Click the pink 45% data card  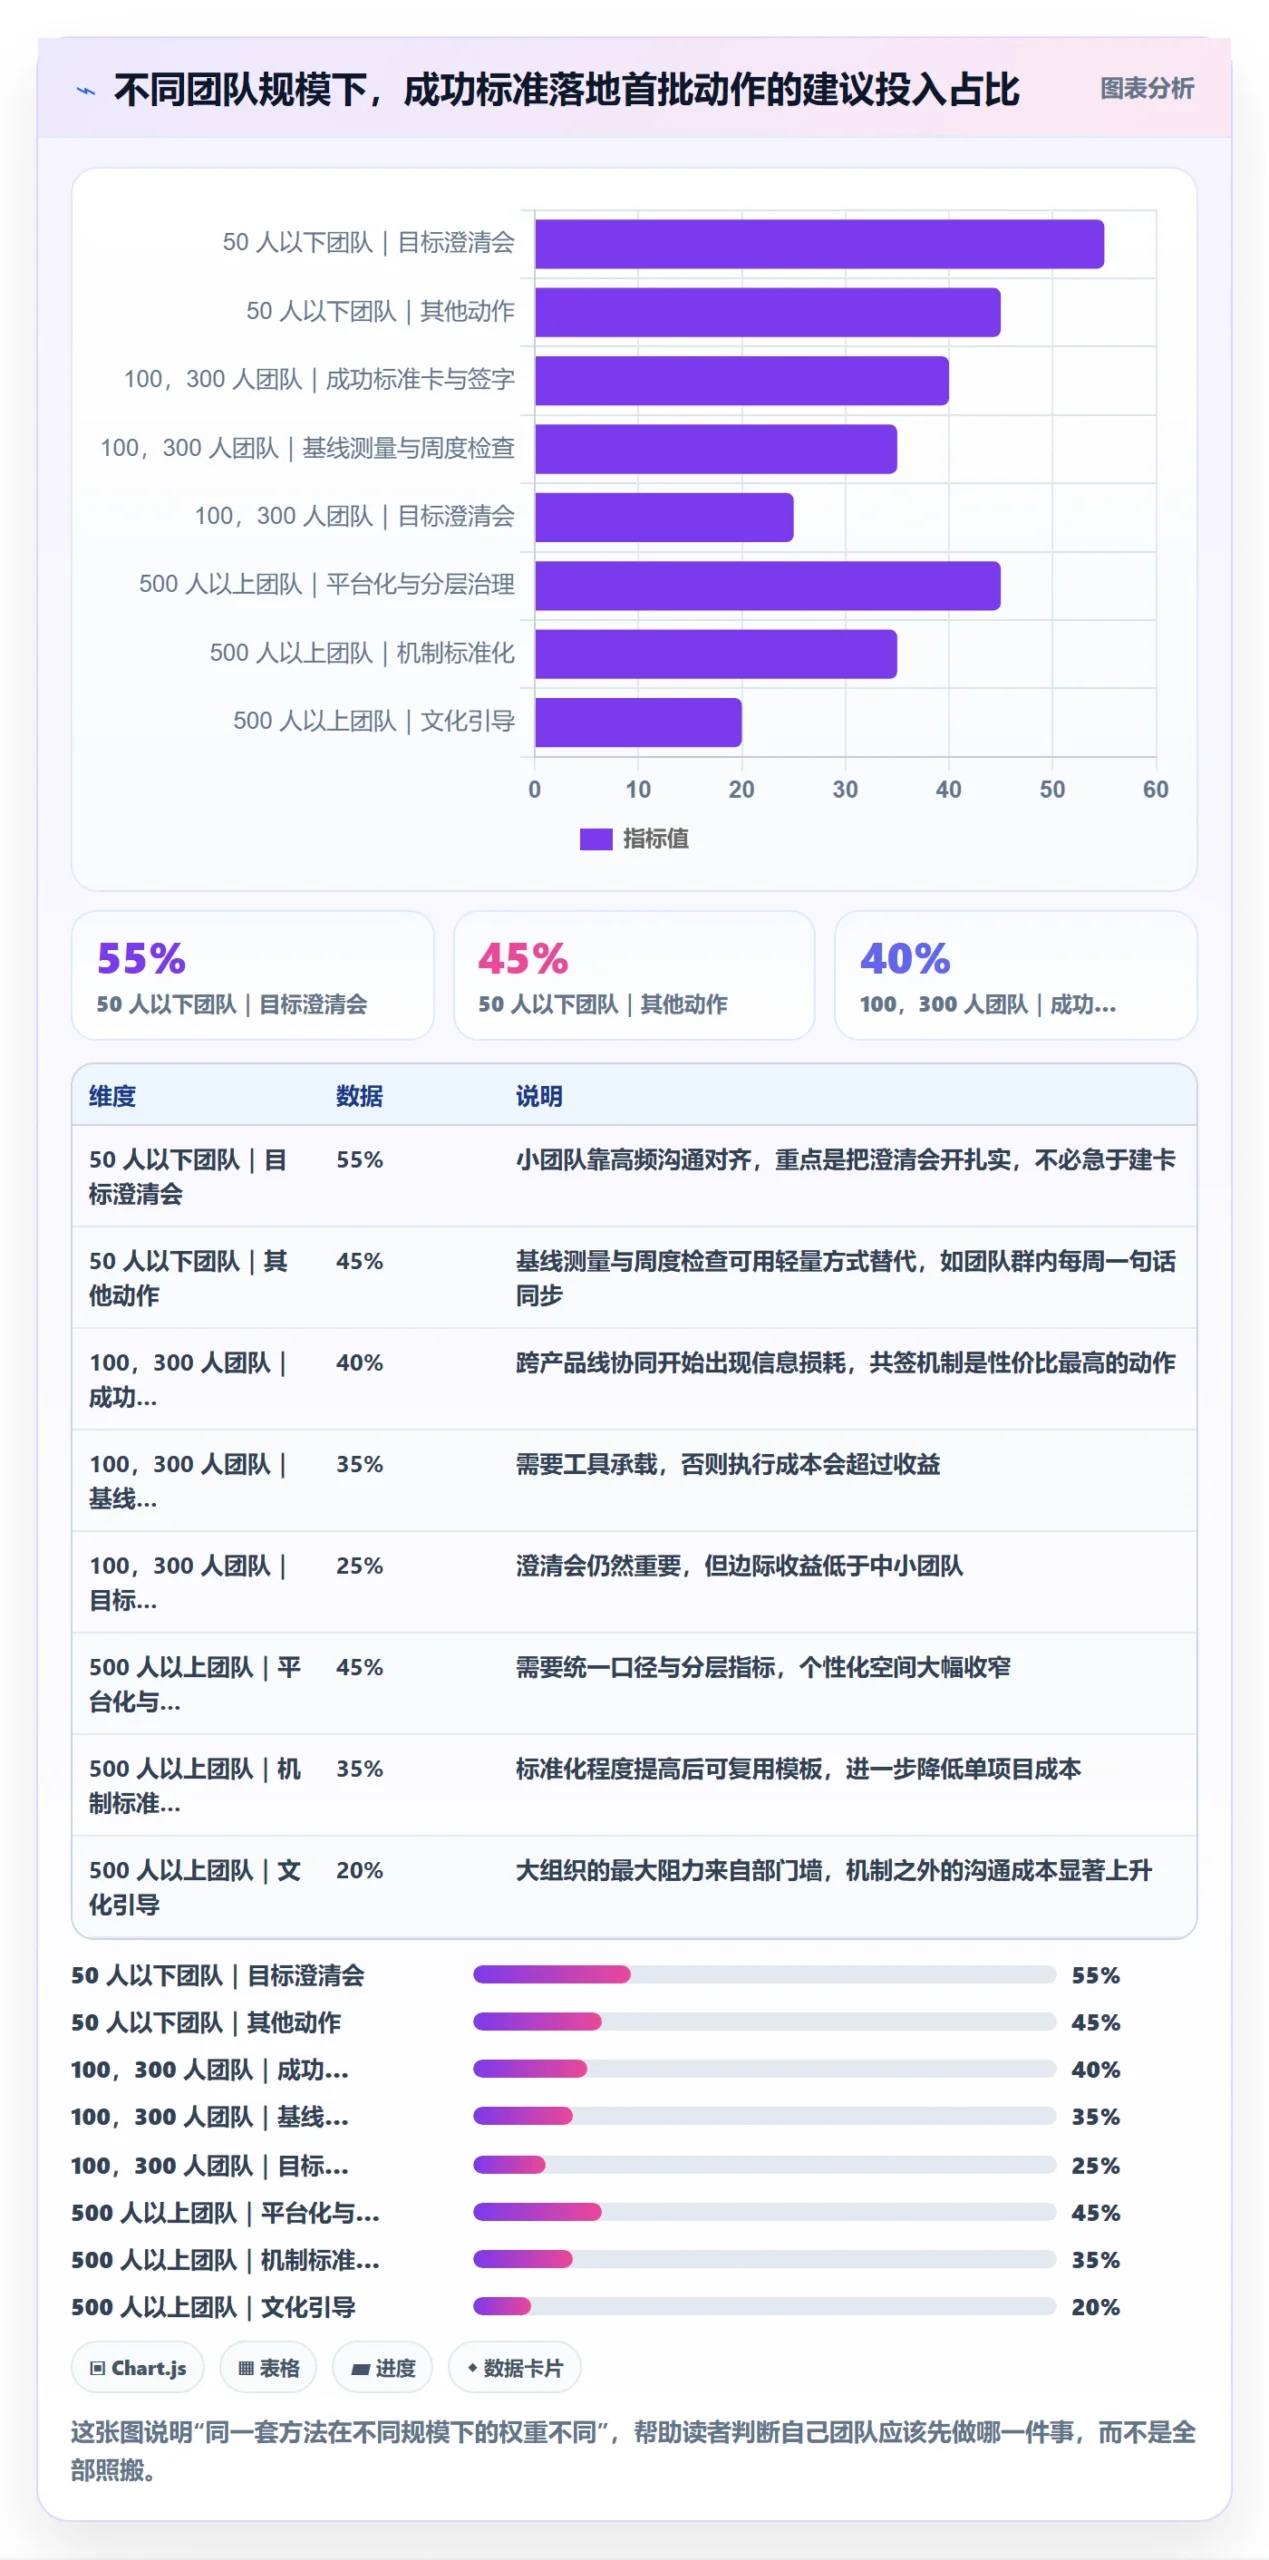[x=634, y=975]
